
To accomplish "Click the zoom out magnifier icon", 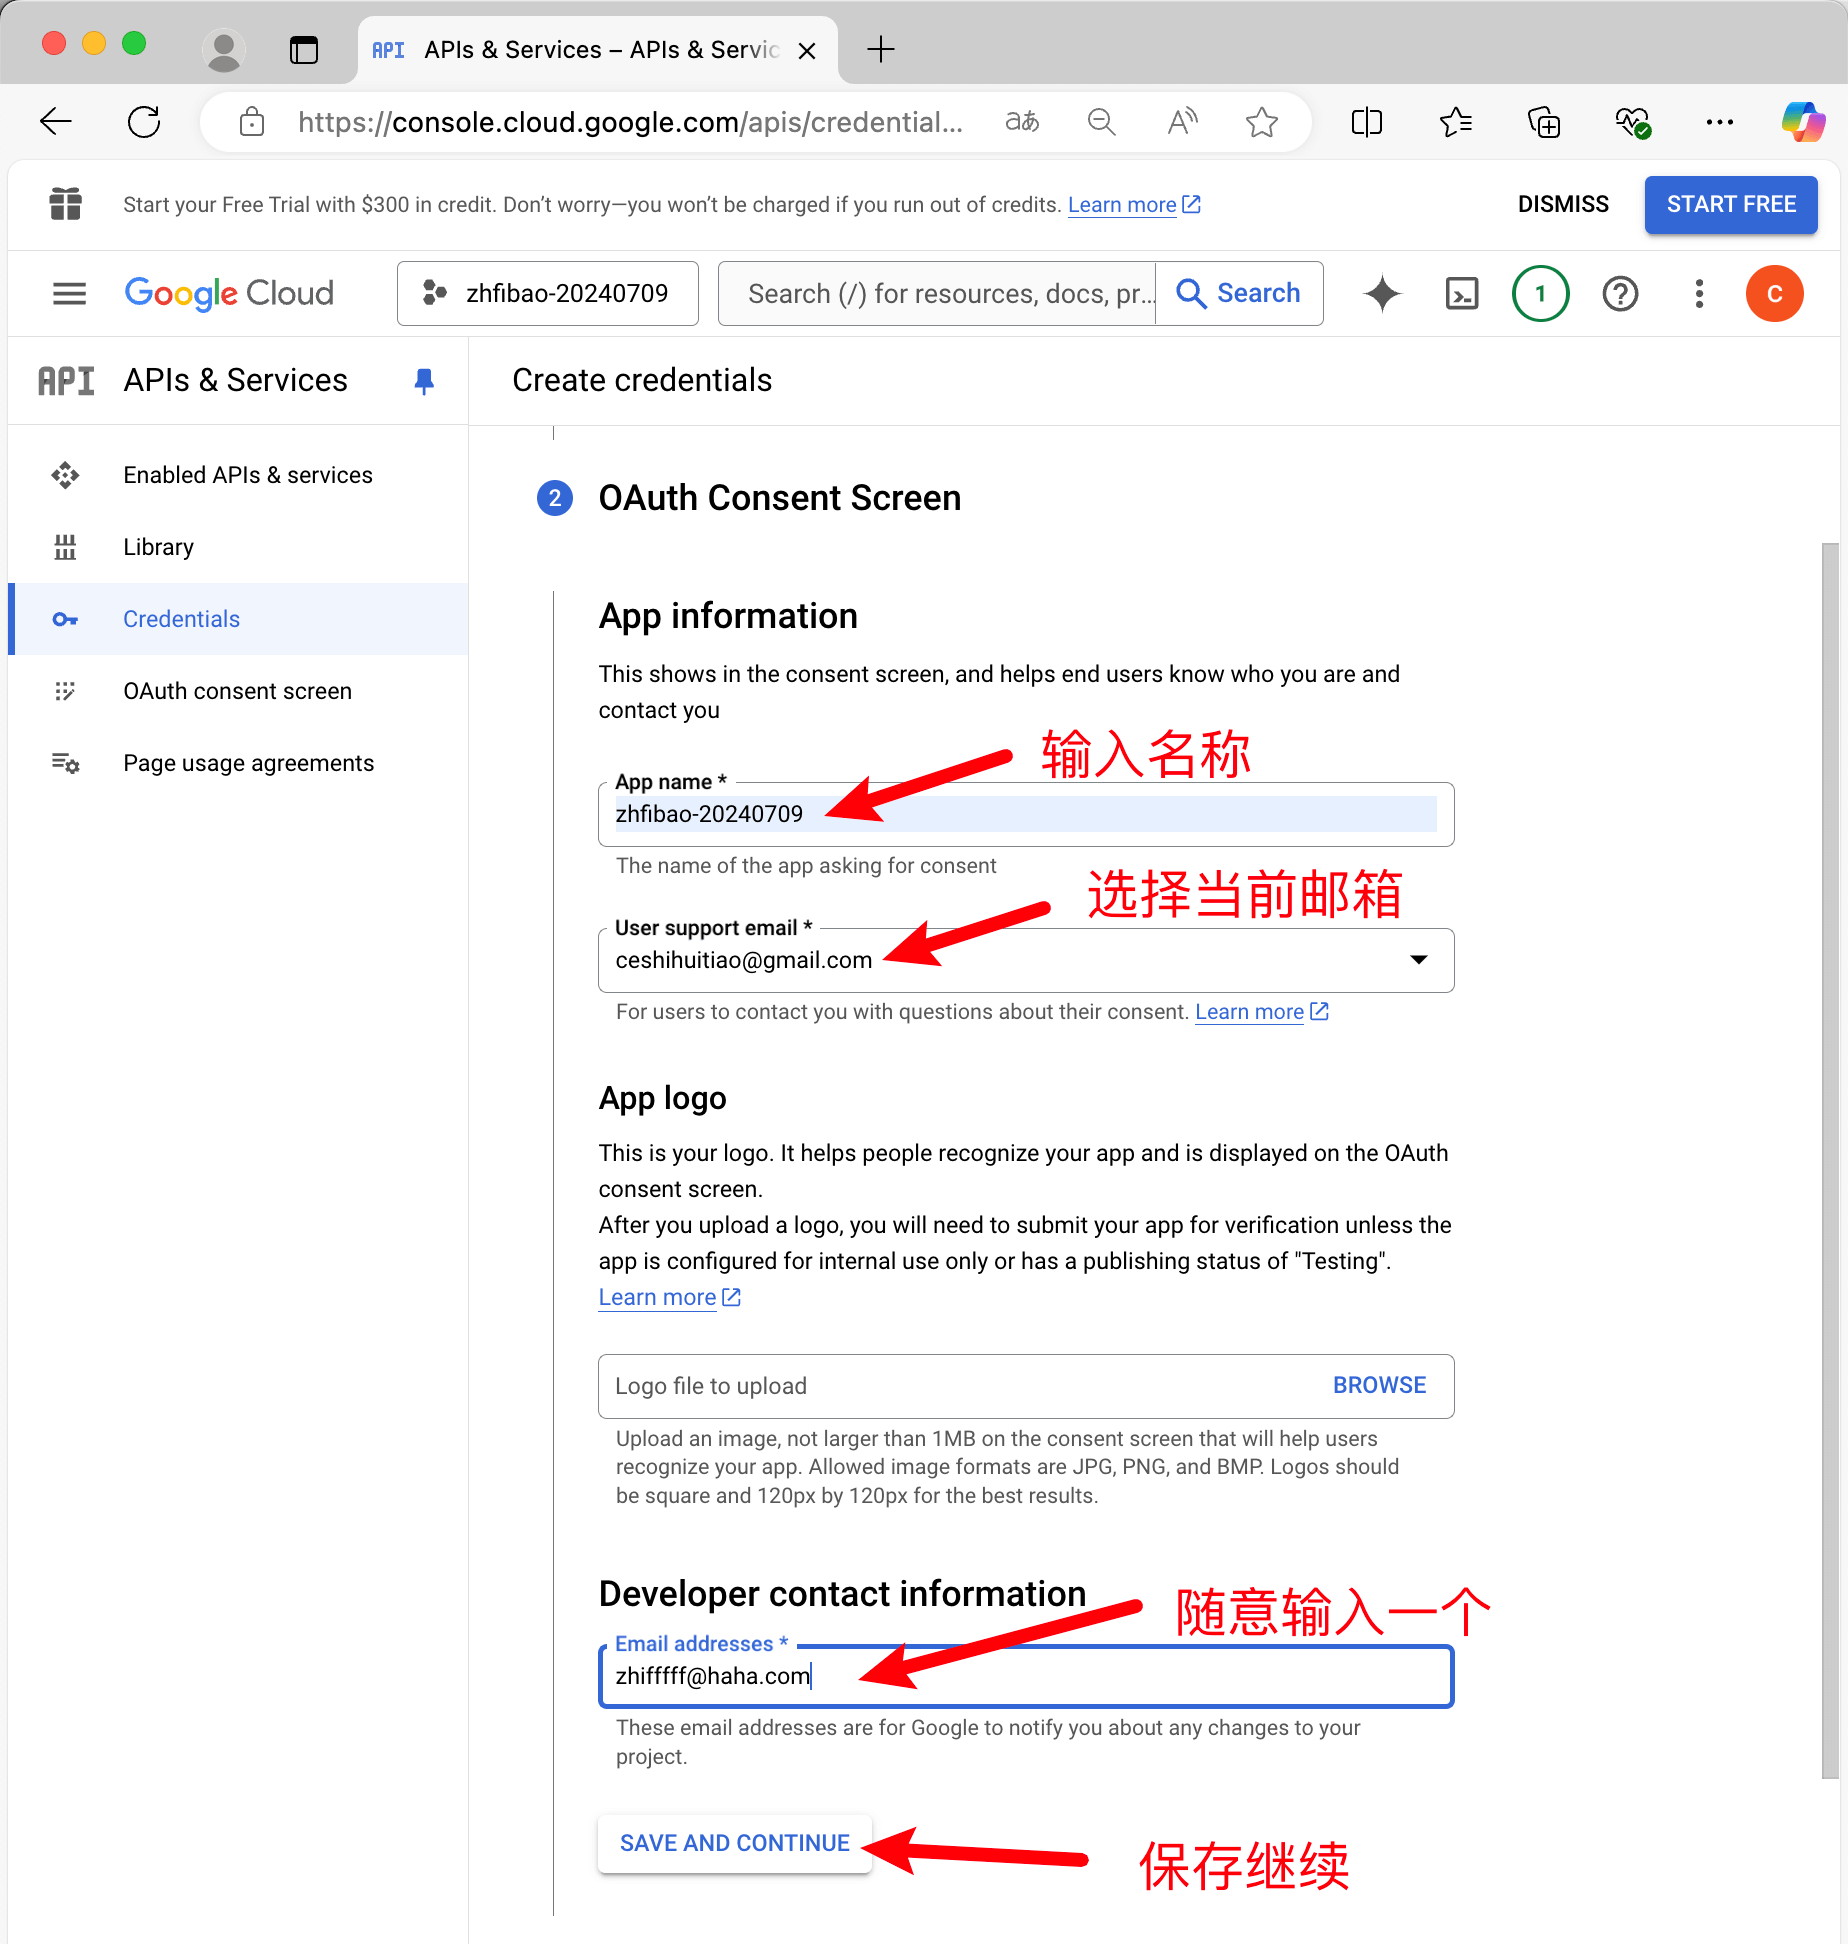I will tap(1101, 122).
